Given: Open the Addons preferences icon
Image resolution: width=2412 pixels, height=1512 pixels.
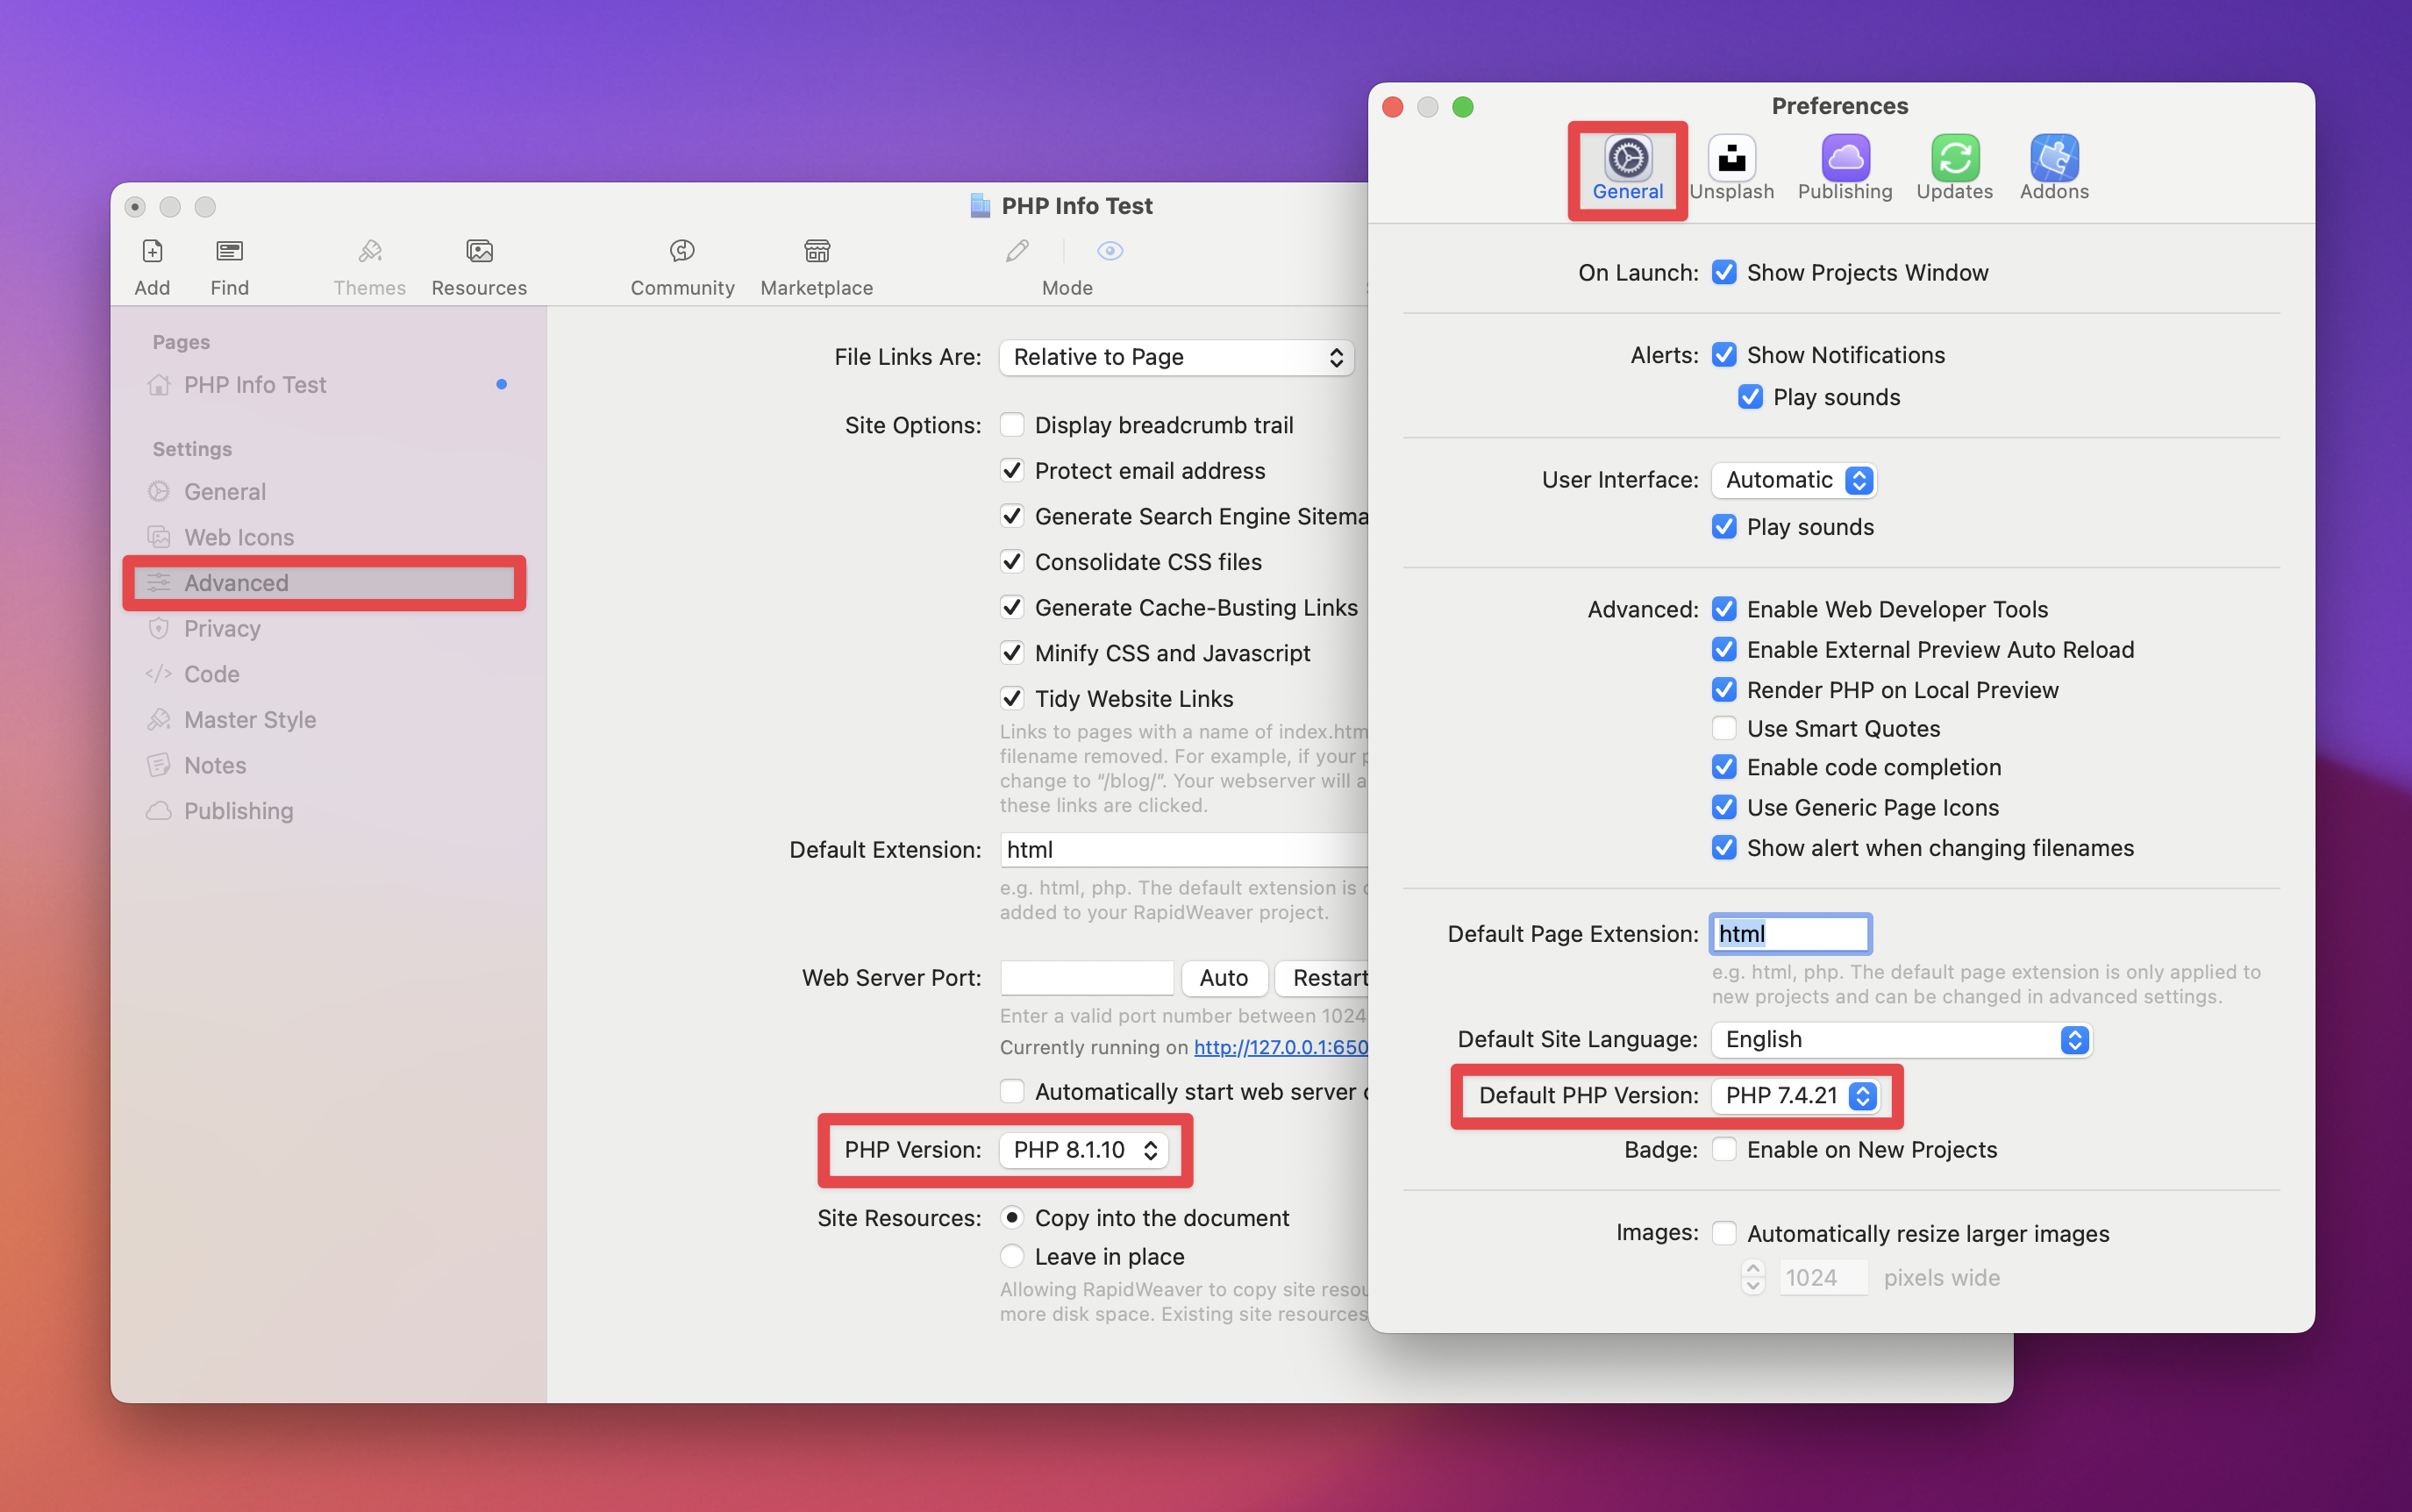Looking at the screenshot, I should click(2054, 166).
